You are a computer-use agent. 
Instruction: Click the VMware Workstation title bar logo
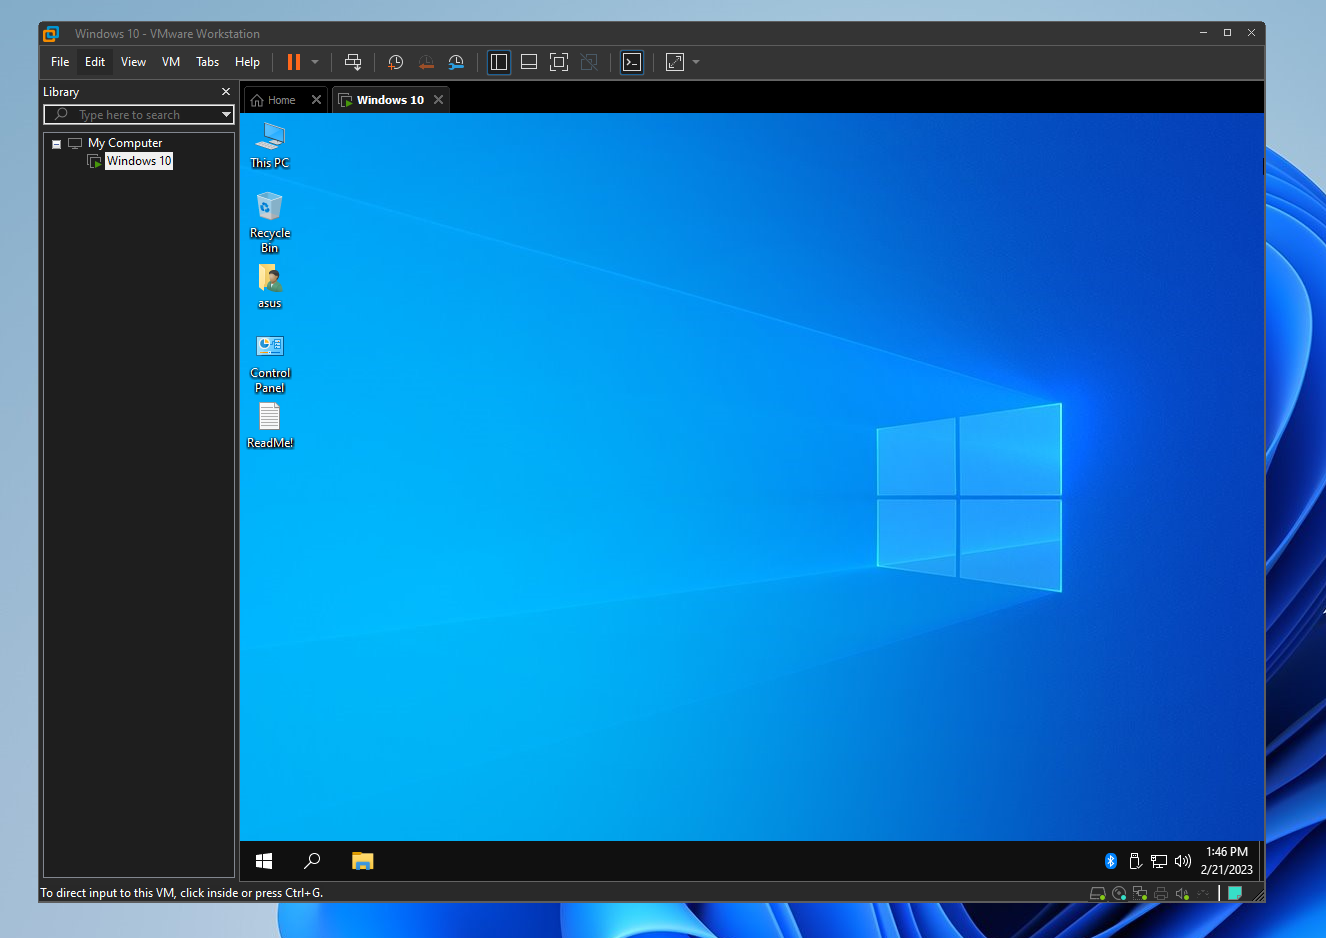tap(51, 33)
